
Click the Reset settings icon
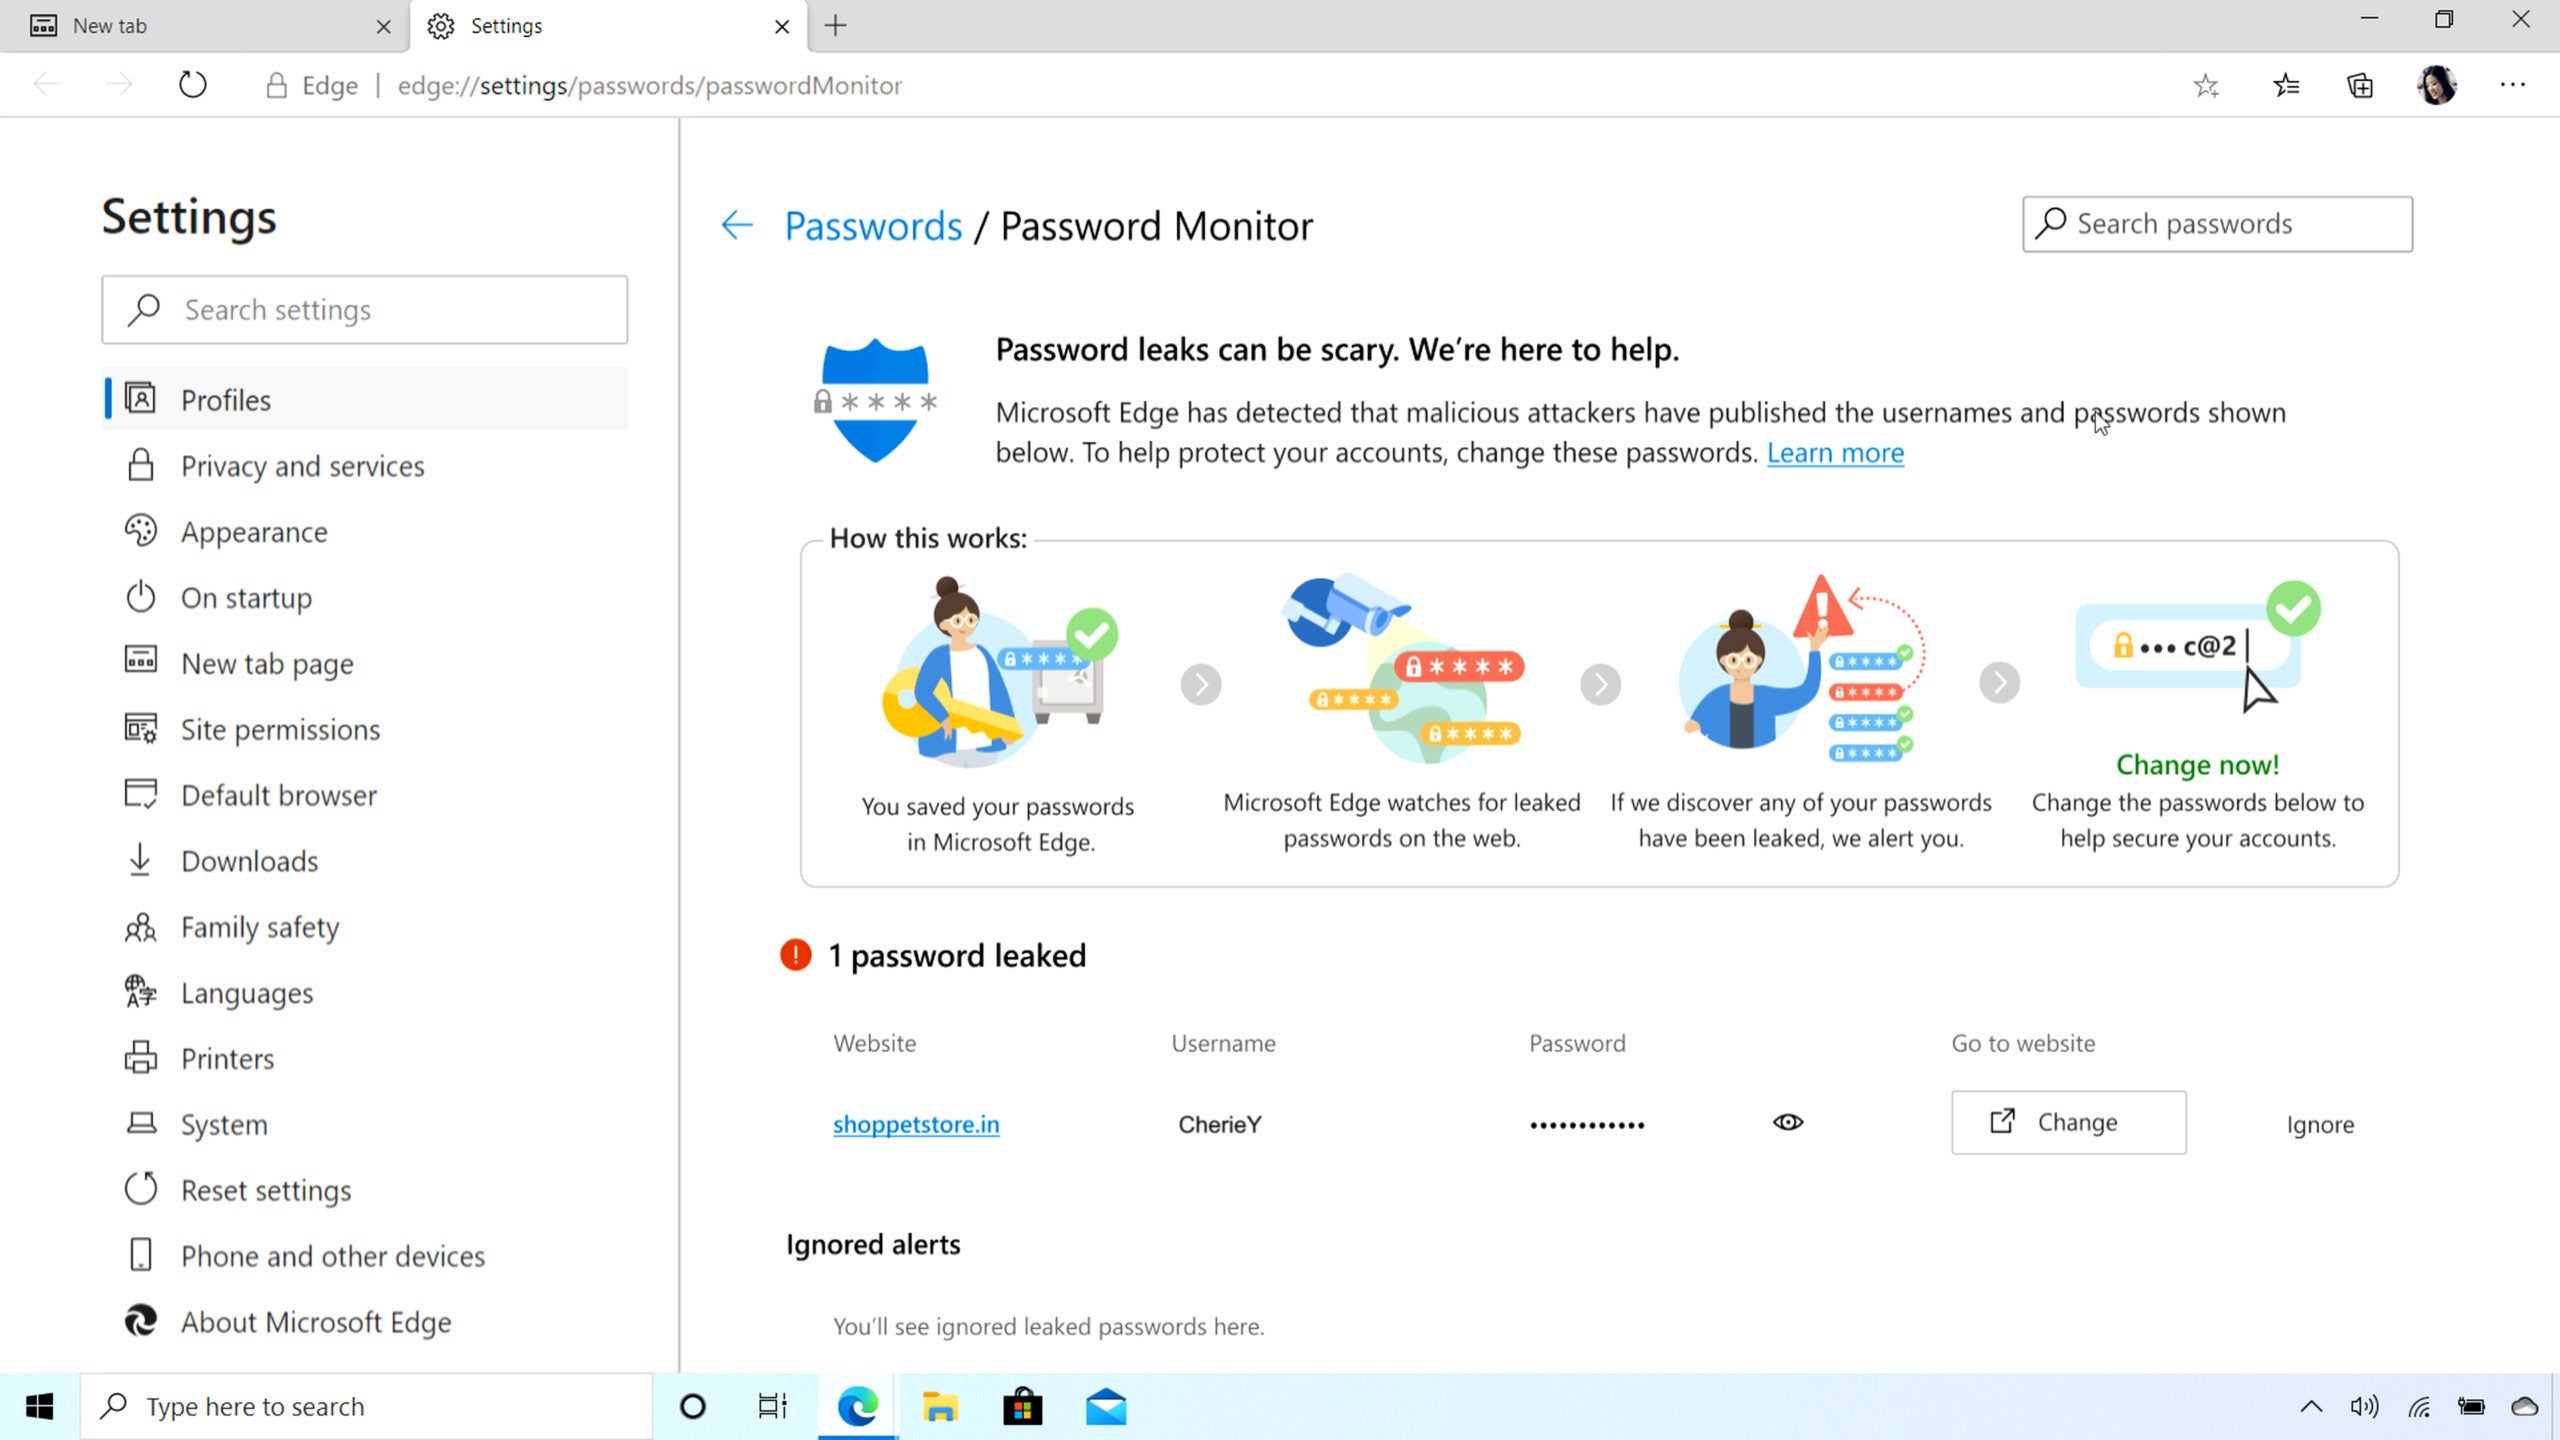coord(139,1190)
